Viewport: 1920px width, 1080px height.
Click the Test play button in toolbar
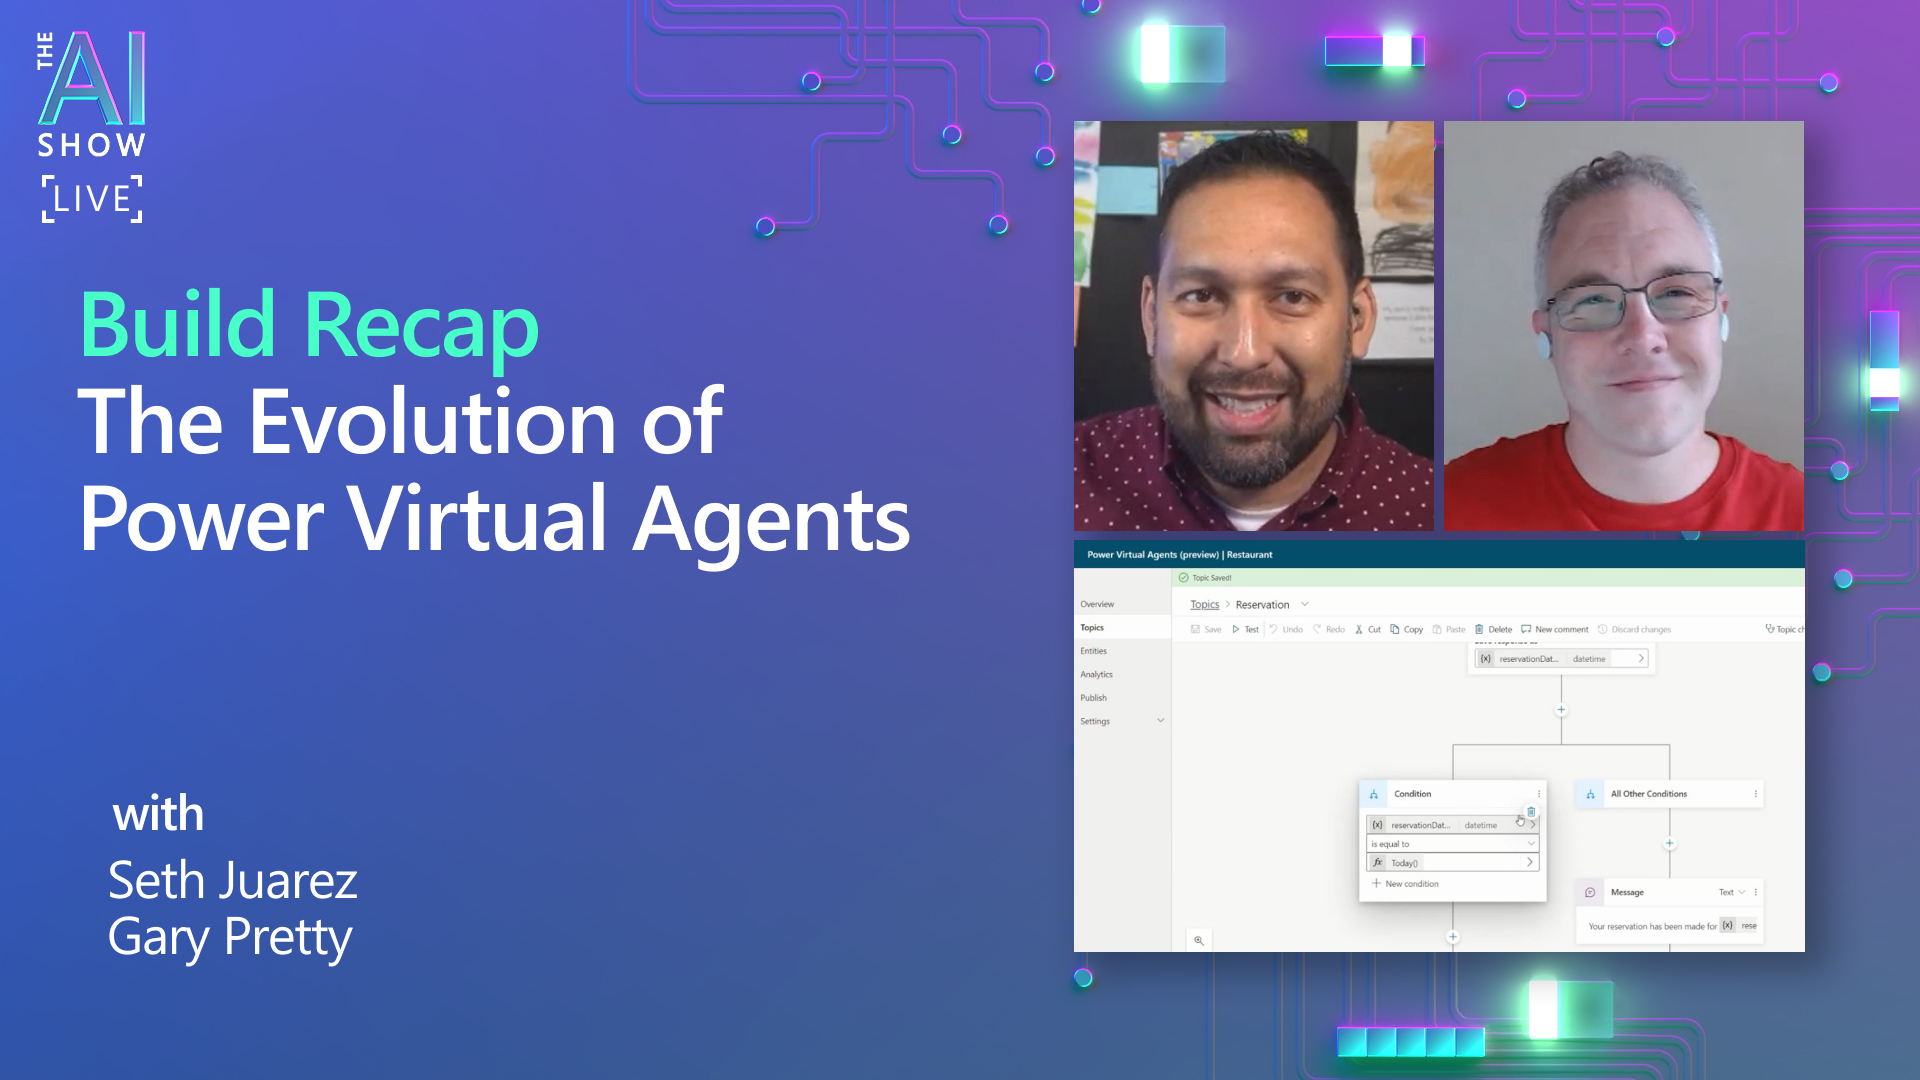pyautogui.click(x=1245, y=629)
